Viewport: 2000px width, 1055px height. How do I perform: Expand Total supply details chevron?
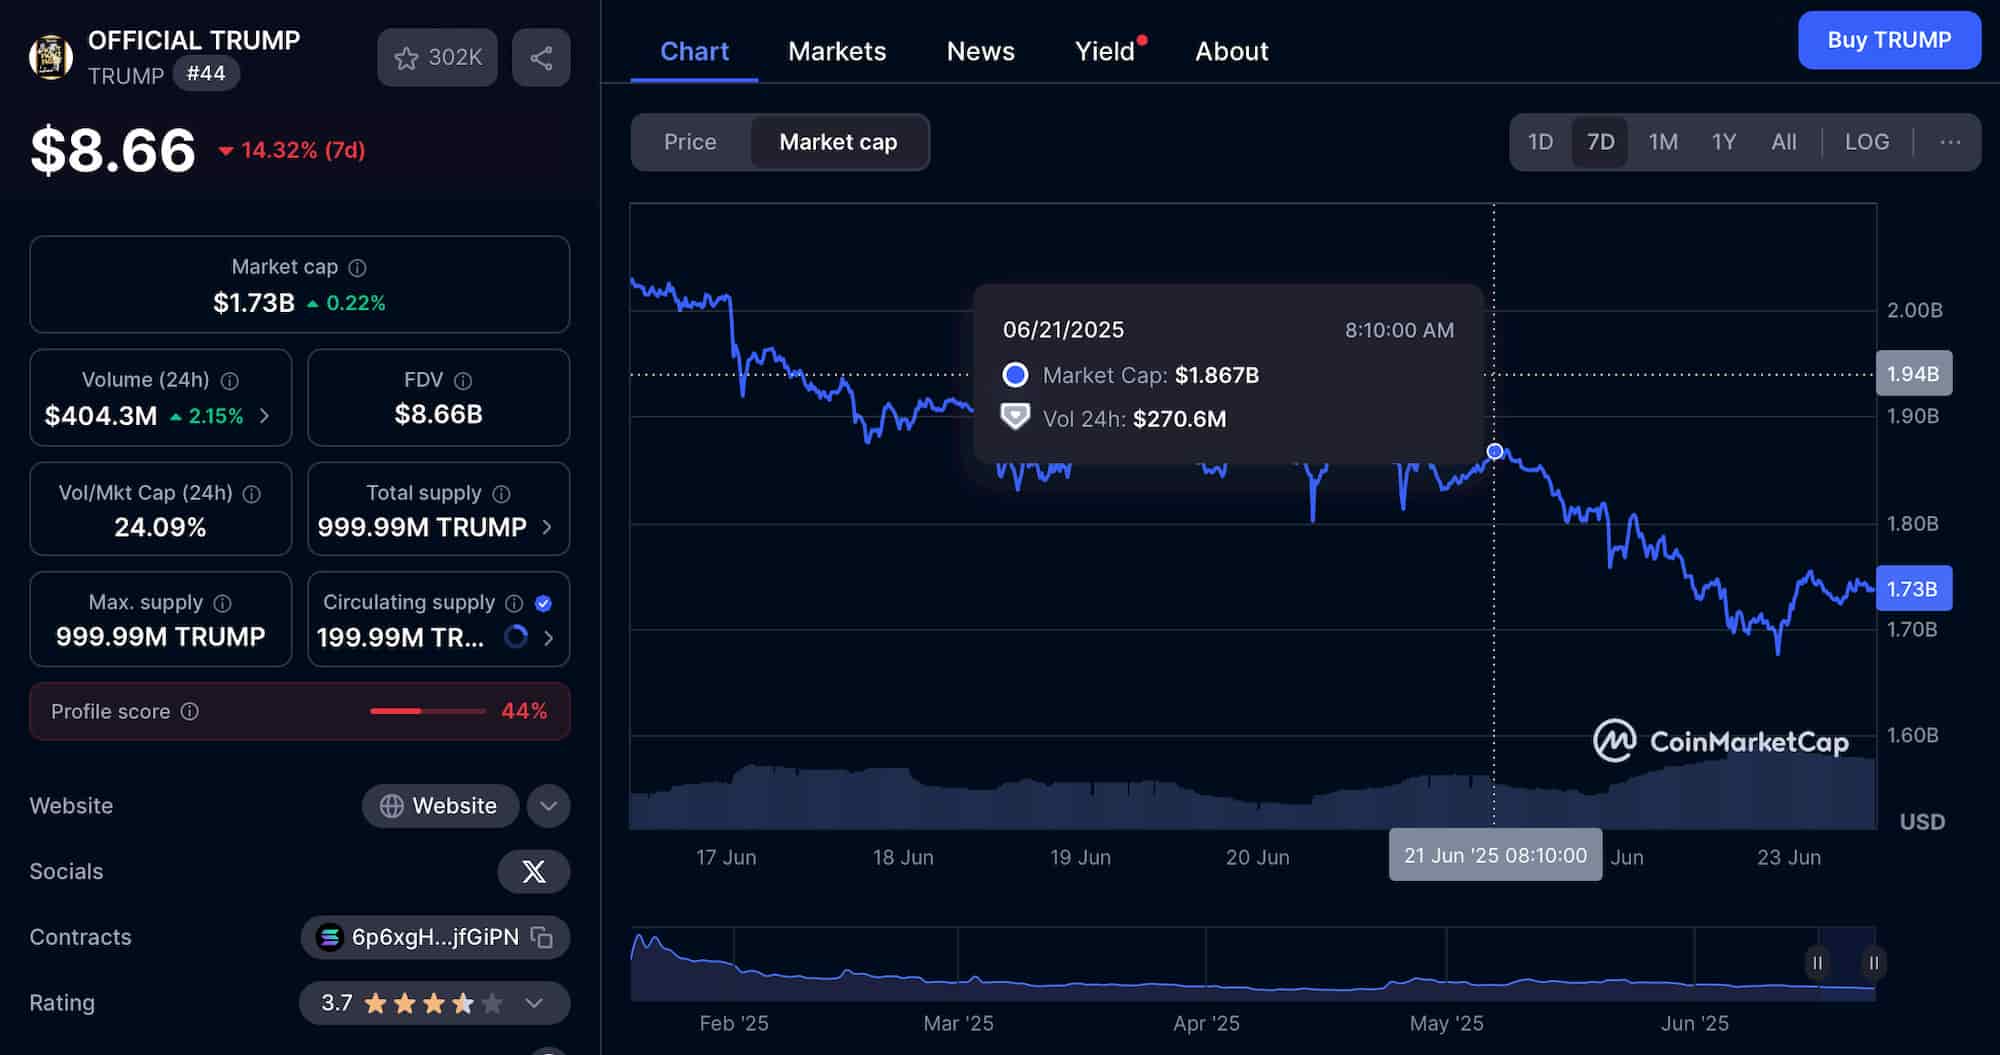click(546, 527)
